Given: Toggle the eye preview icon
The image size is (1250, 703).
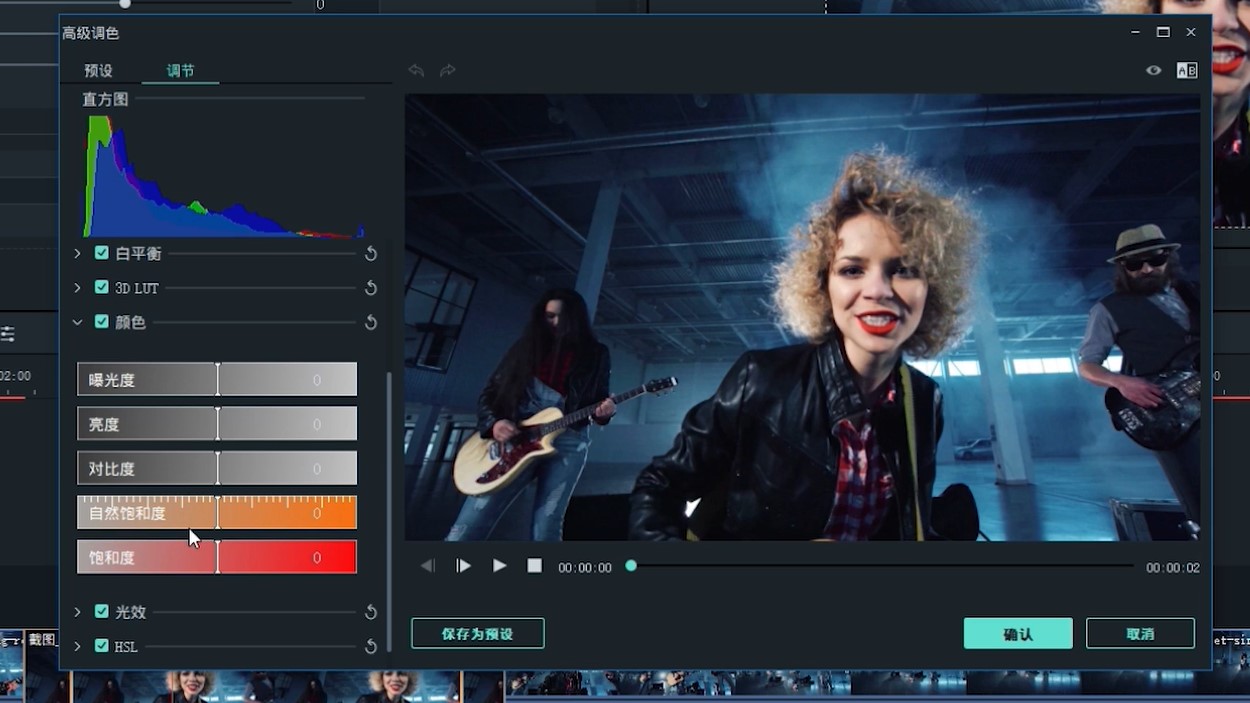Looking at the screenshot, I should (1153, 71).
